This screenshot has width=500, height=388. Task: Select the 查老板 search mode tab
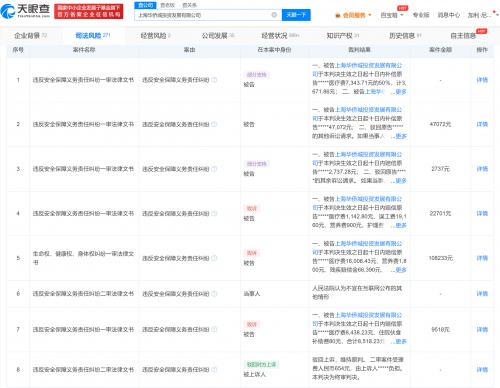(x=167, y=5)
